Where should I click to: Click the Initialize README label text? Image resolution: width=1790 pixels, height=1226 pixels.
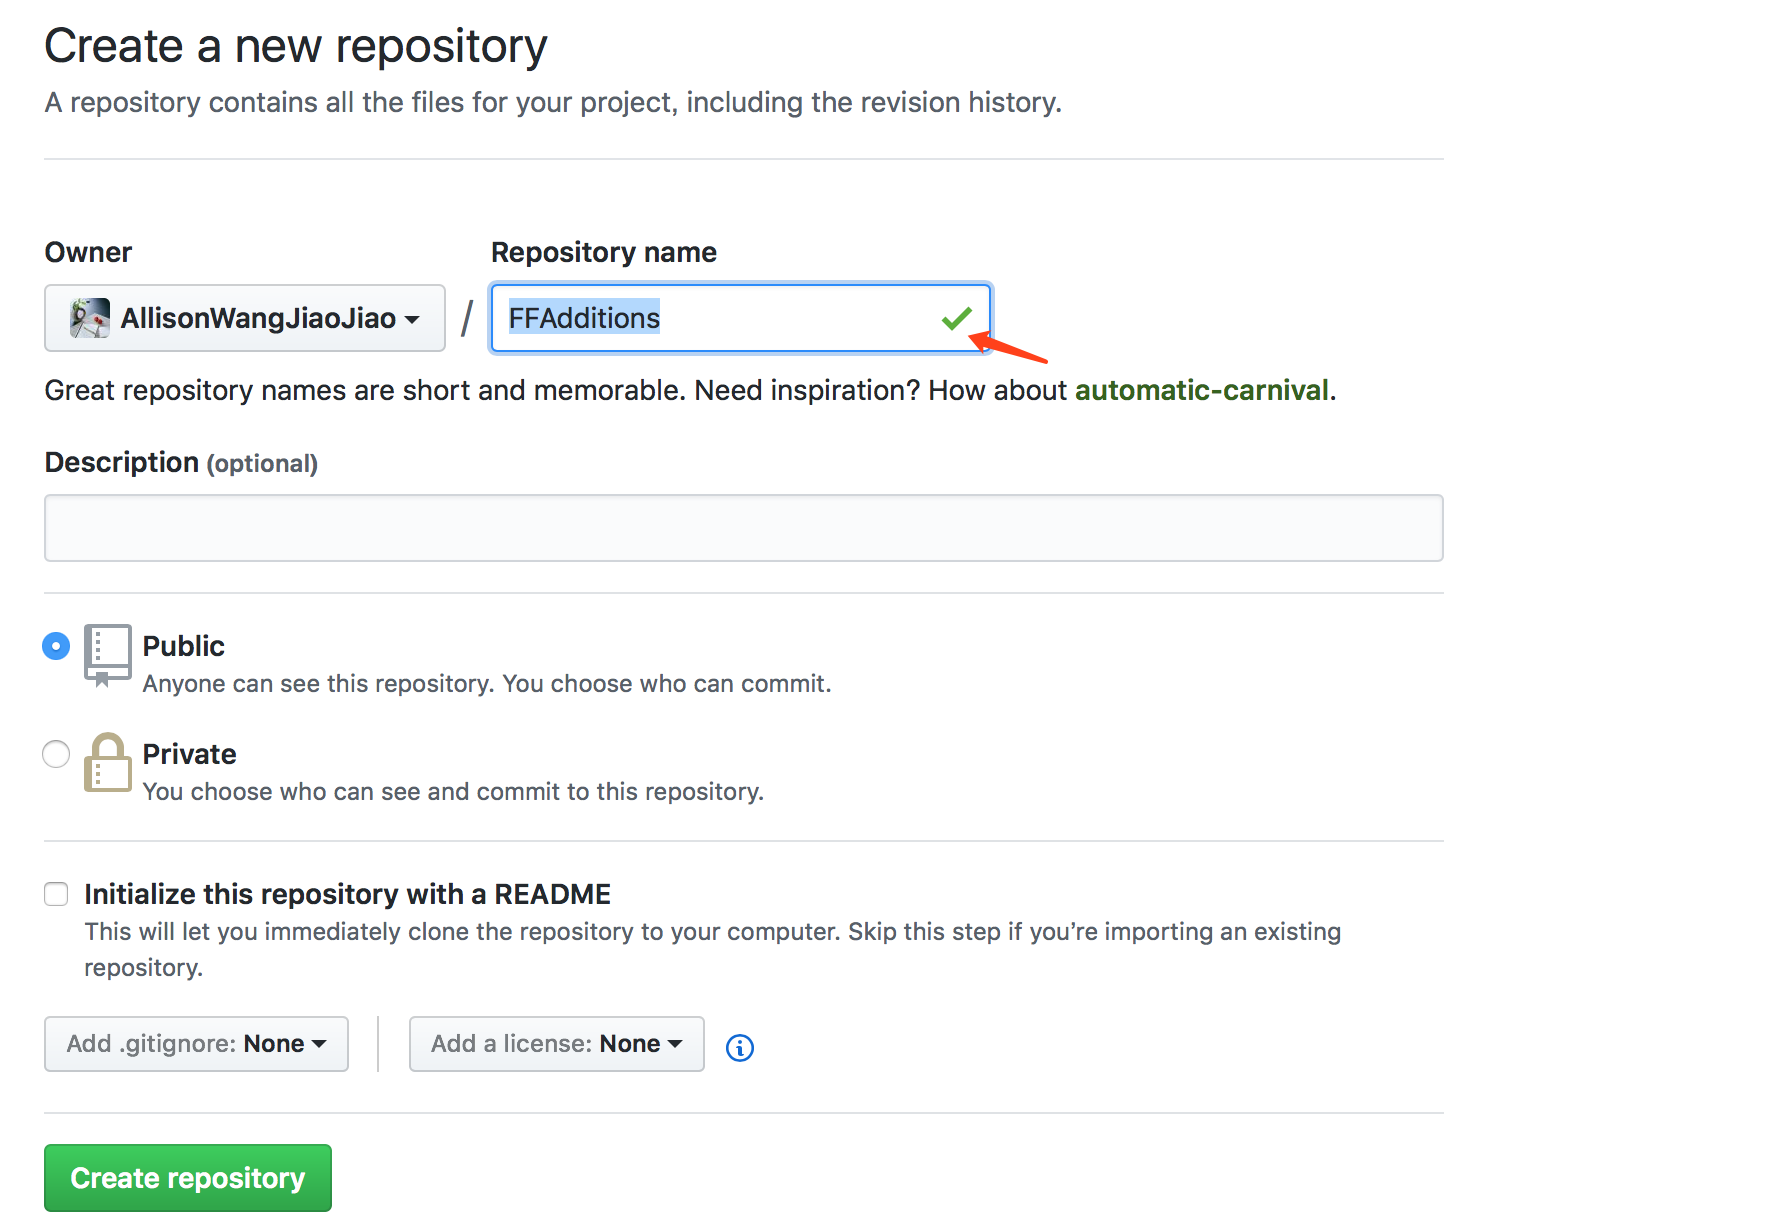(348, 894)
